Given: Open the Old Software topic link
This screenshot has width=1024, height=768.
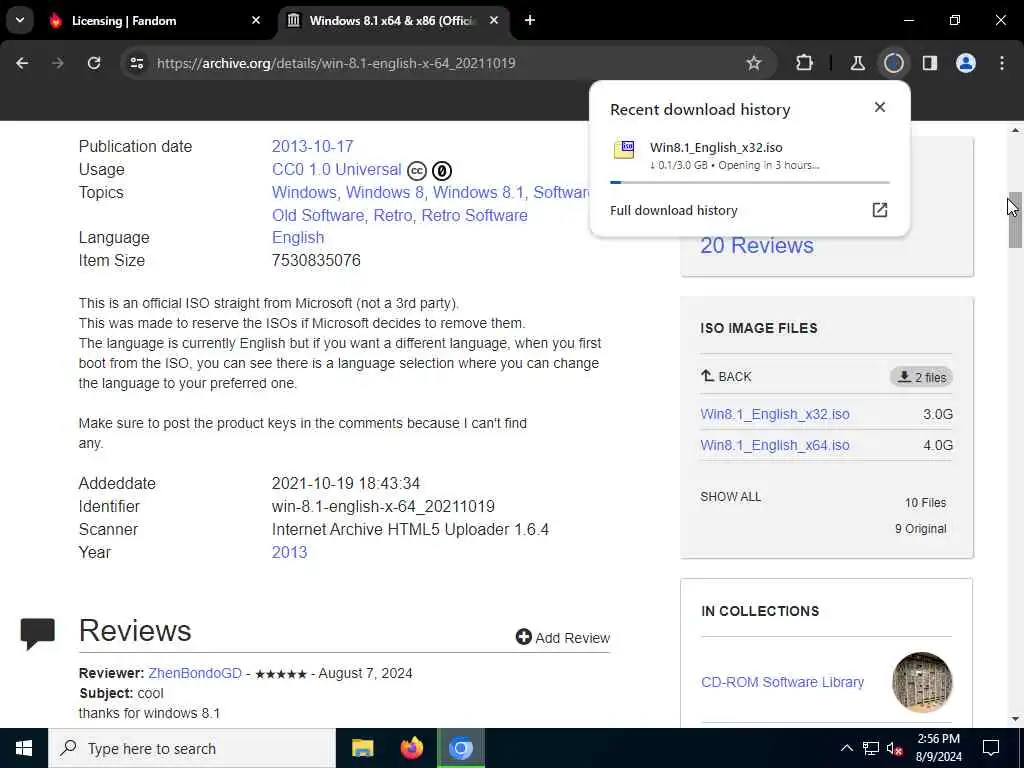Looking at the screenshot, I should coord(318,215).
